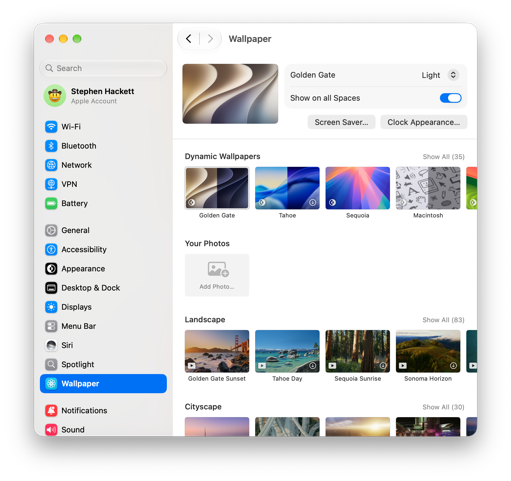The width and height of the screenshot is (511, 481).
Task: Select the Macintosh dynamic wallpaper
Action: click(x=428, y=188)
